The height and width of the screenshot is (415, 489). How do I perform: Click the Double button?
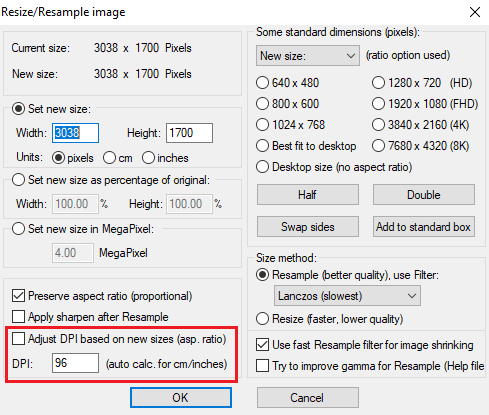(424, 195)
